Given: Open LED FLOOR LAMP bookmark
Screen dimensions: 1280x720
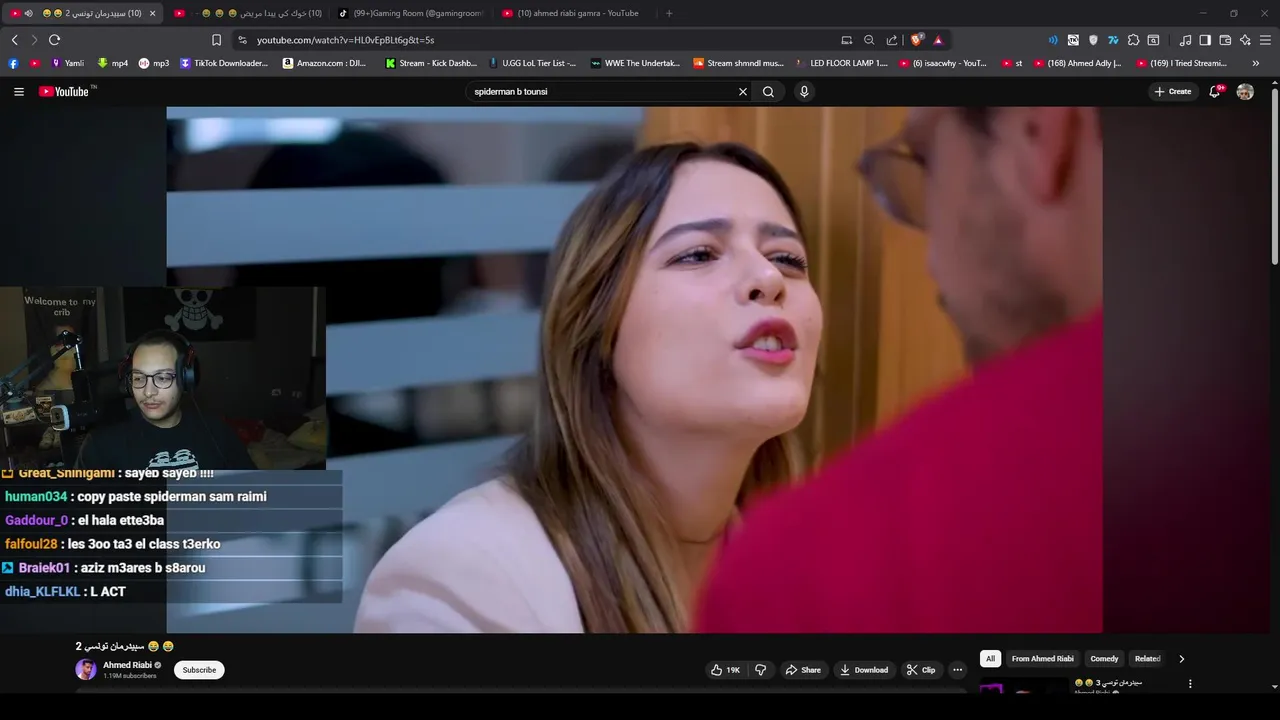Looking at the screenshot, I should [841, 63].
